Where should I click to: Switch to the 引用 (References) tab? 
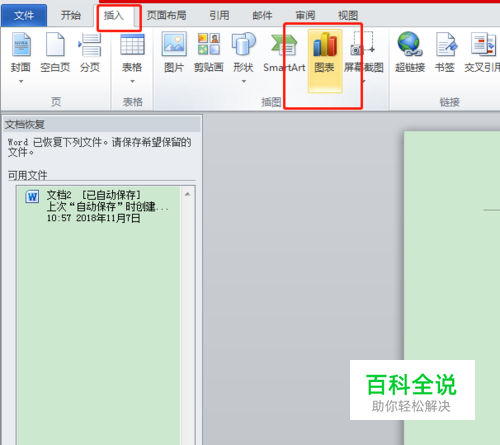coord(219,15)
